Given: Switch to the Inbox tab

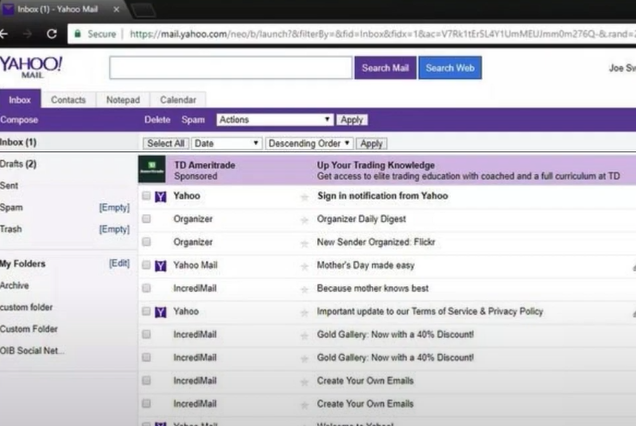Looking at the screenshot, I should (x=20, y=99).
